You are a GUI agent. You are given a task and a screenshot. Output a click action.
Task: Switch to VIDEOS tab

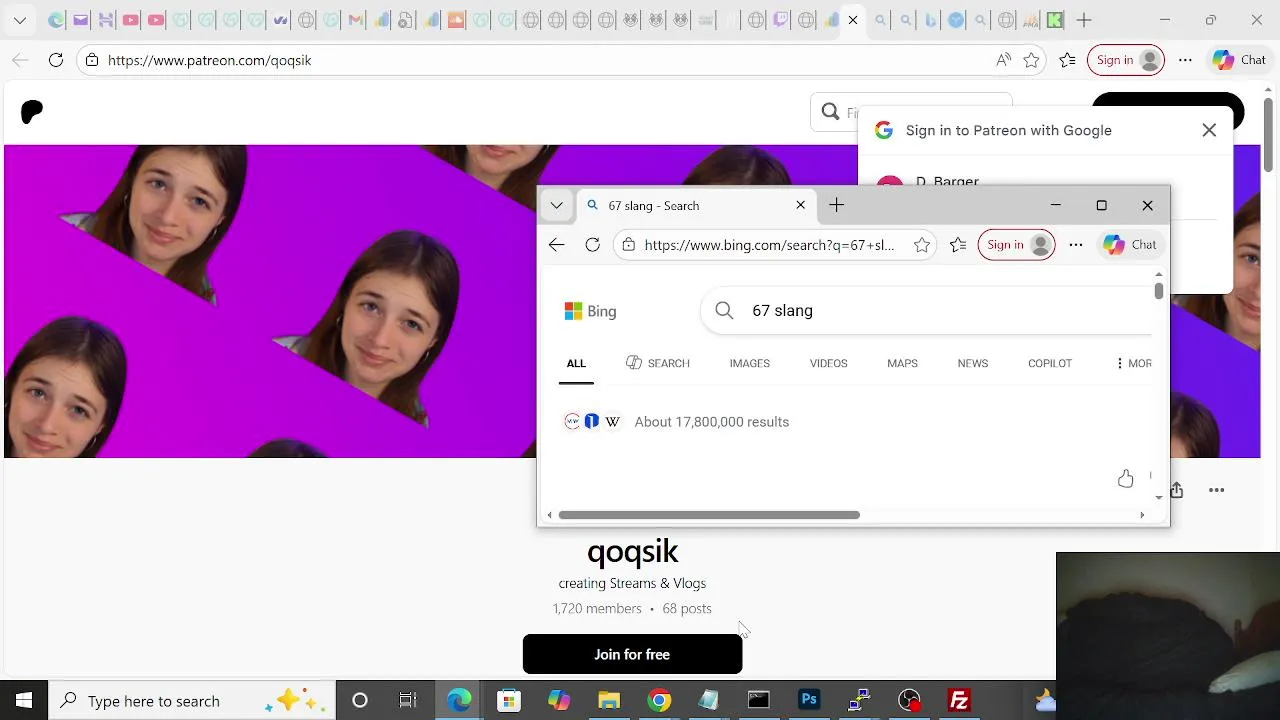tap(828, 363)
